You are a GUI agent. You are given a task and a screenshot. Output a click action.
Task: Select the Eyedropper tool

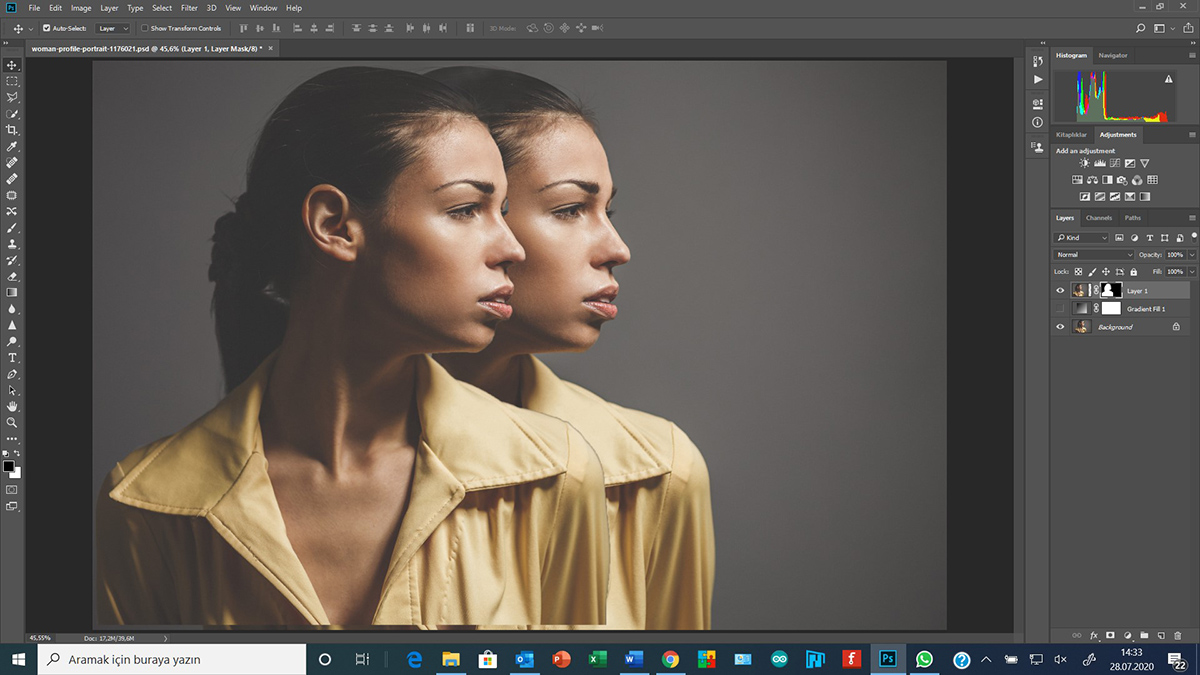[x=12, y=146]
